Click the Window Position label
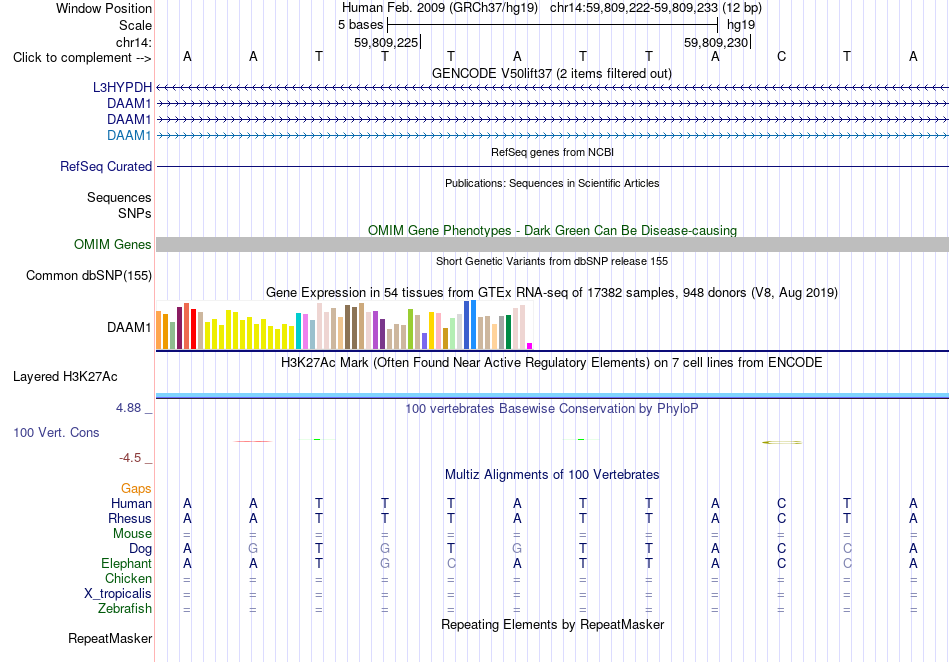 click(104, 8)
